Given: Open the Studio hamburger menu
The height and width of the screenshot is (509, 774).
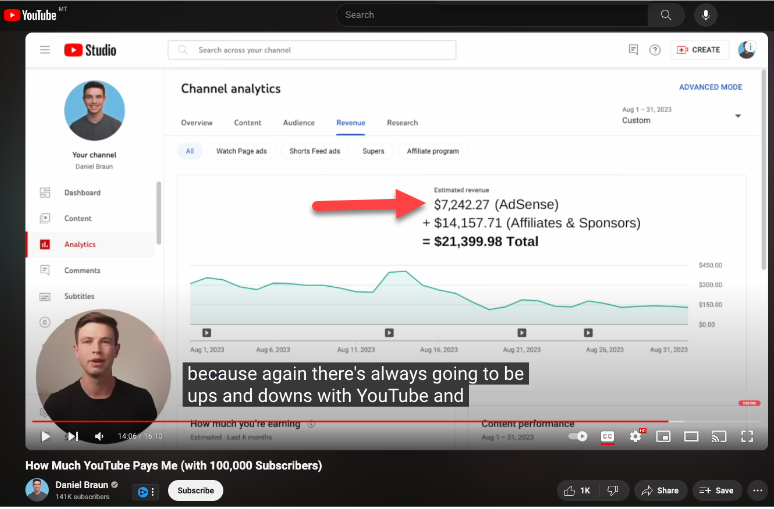Looking at the screenshot, I should click(45, 50).
